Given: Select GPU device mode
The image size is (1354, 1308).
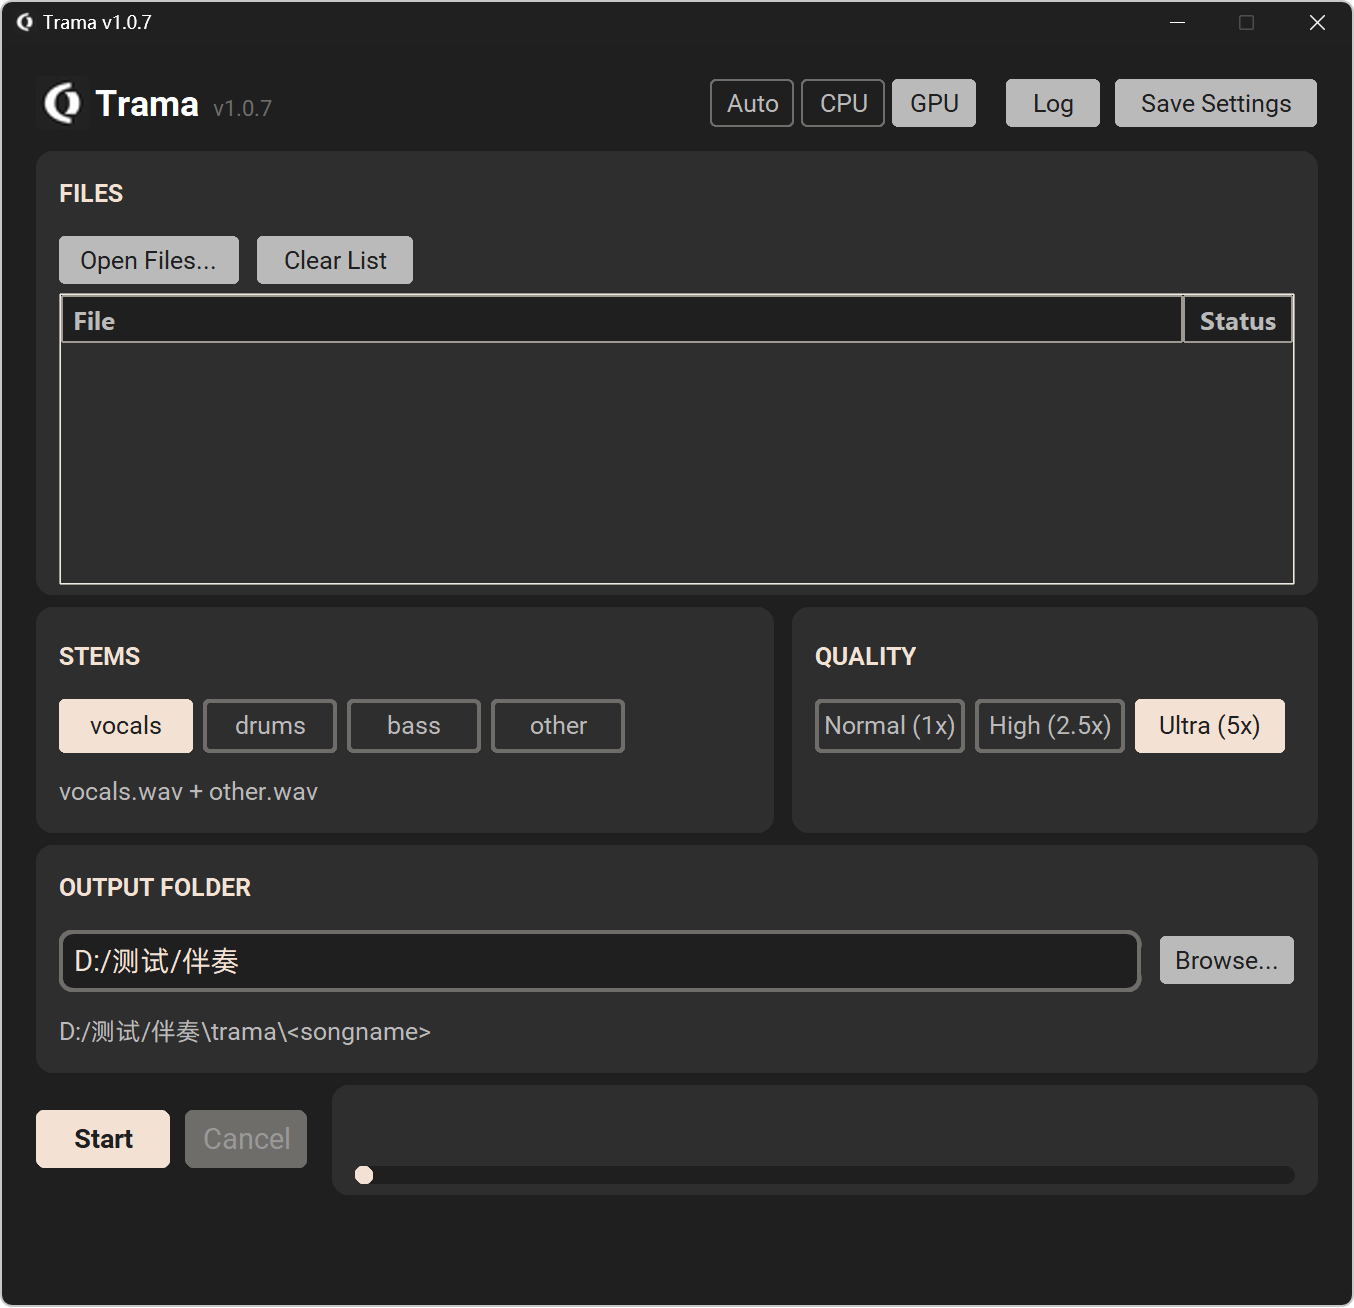Looking at the screenshot, I should pos(934,103).
